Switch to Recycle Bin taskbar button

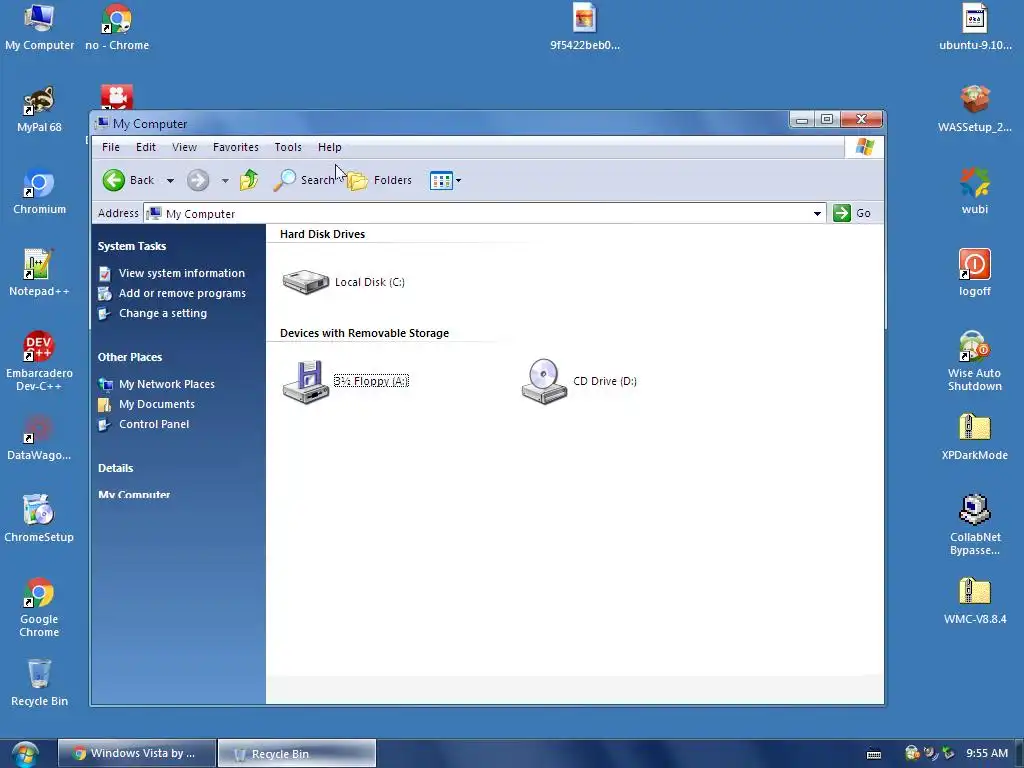tap(297, 753)
